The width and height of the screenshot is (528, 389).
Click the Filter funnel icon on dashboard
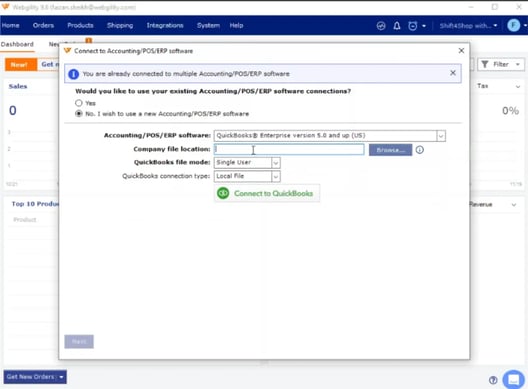[485, 64]
